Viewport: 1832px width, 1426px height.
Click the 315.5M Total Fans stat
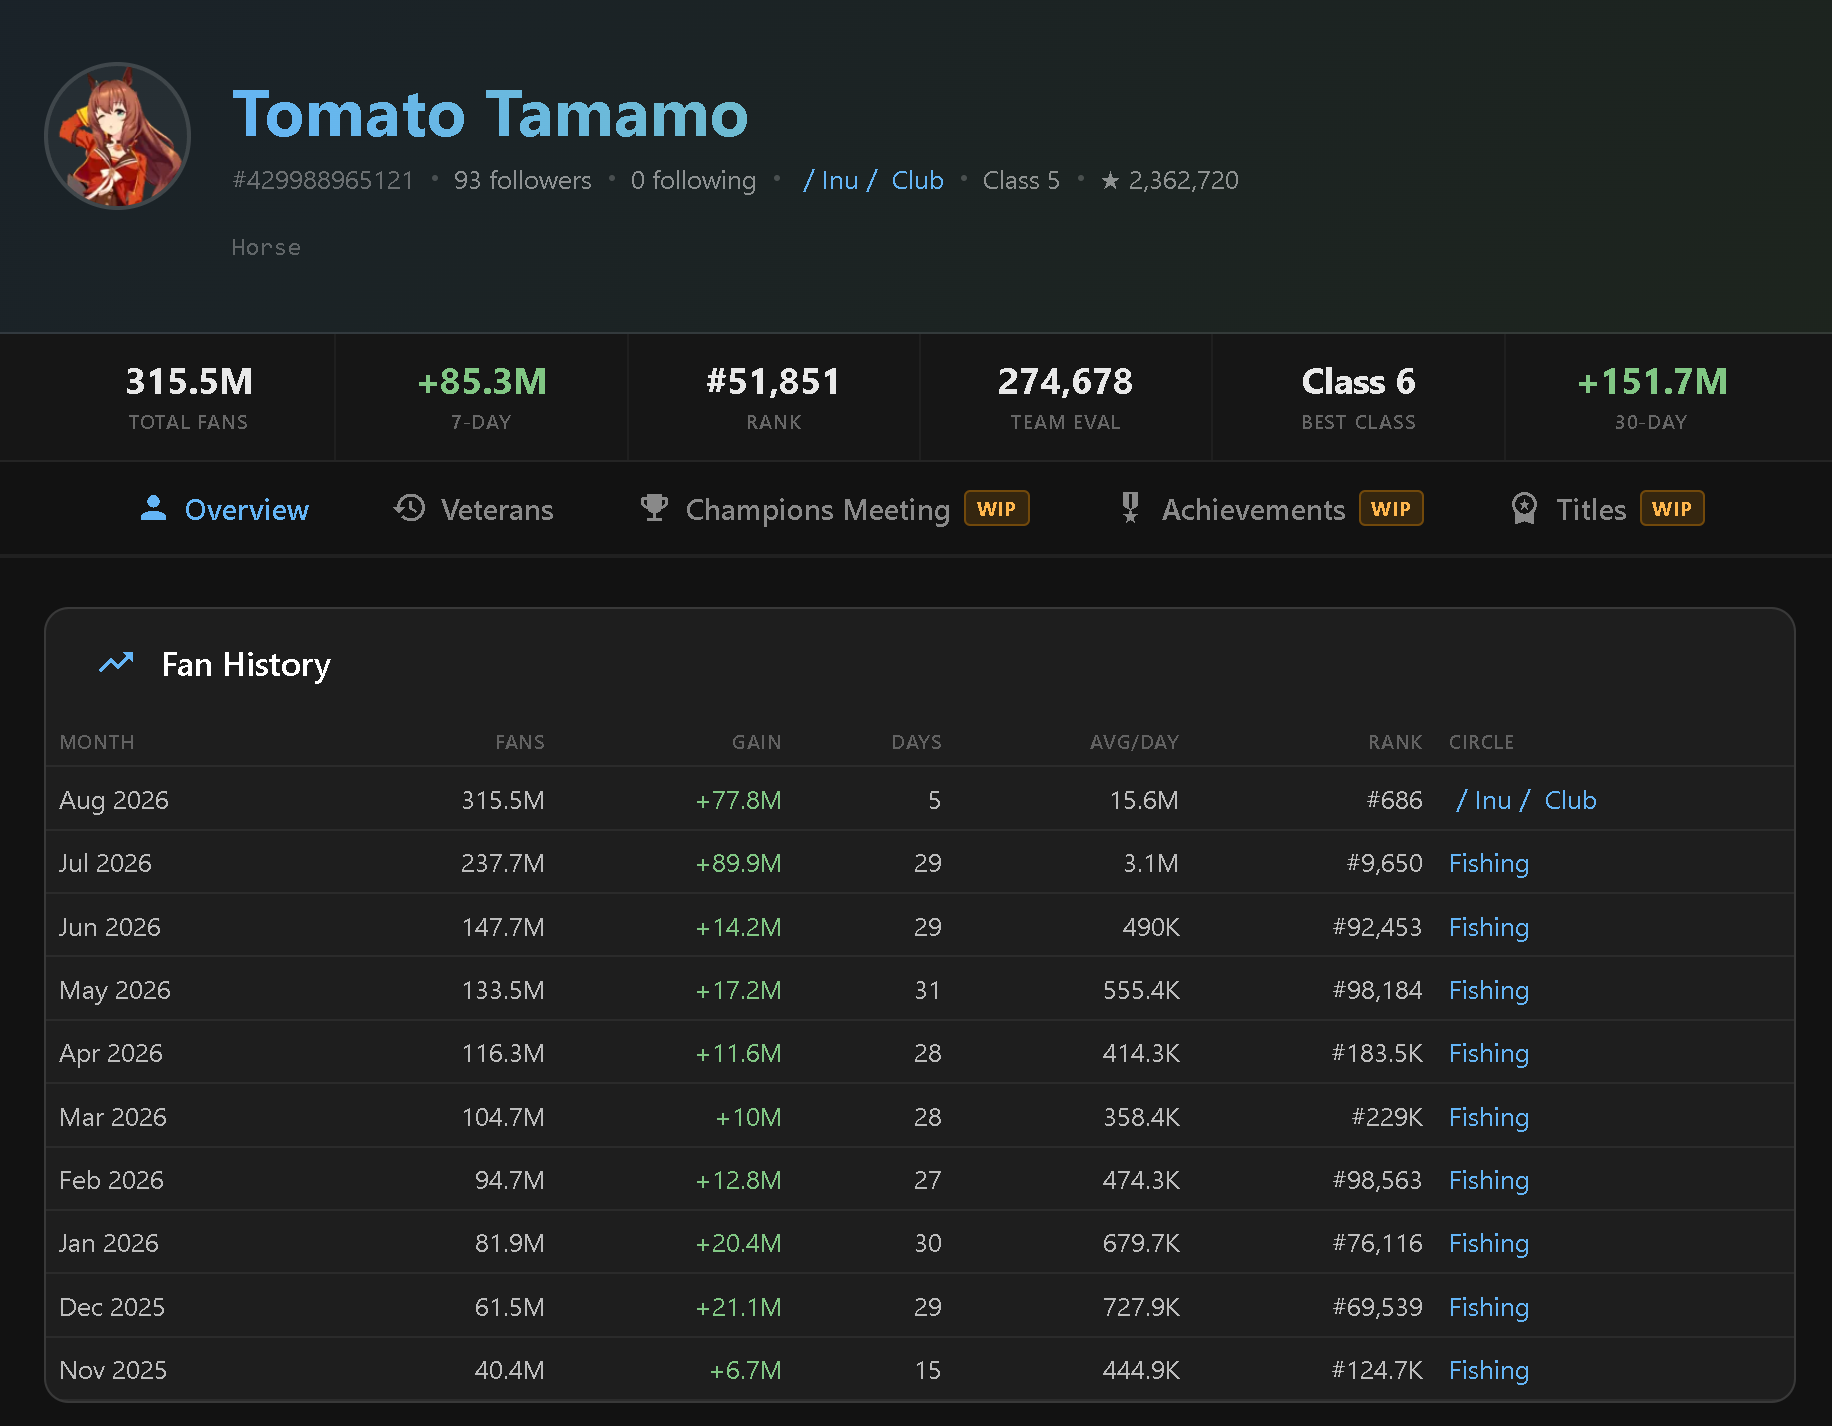pos(189,397)
